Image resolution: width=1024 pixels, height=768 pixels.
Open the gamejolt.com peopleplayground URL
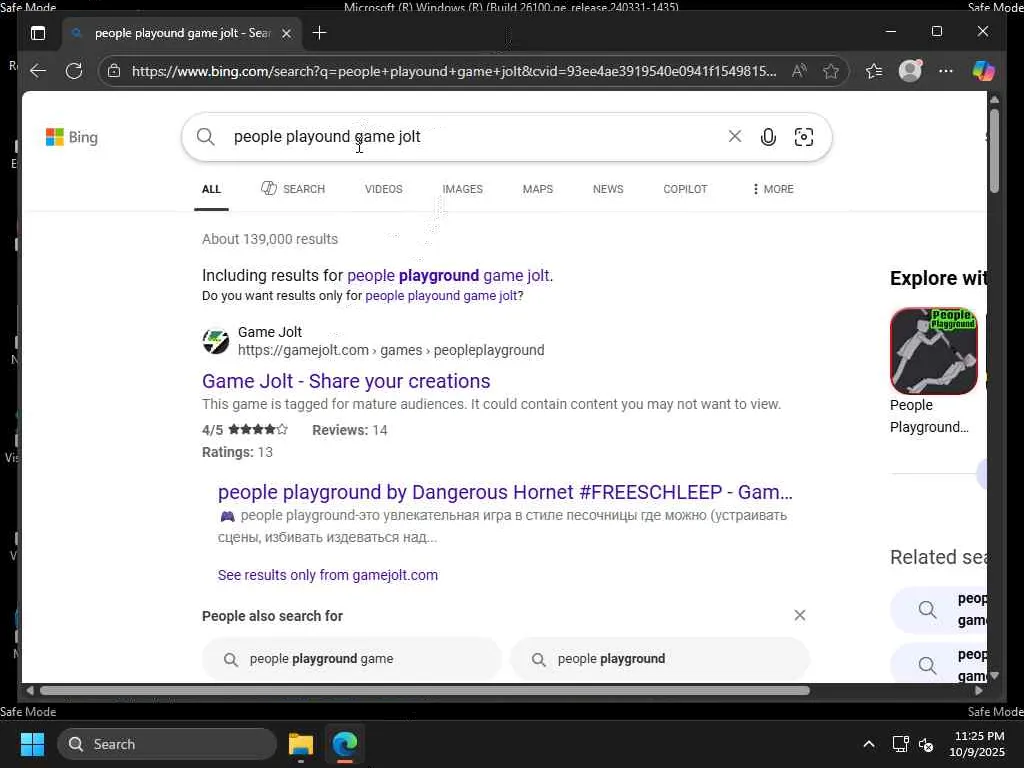point(391,351)
